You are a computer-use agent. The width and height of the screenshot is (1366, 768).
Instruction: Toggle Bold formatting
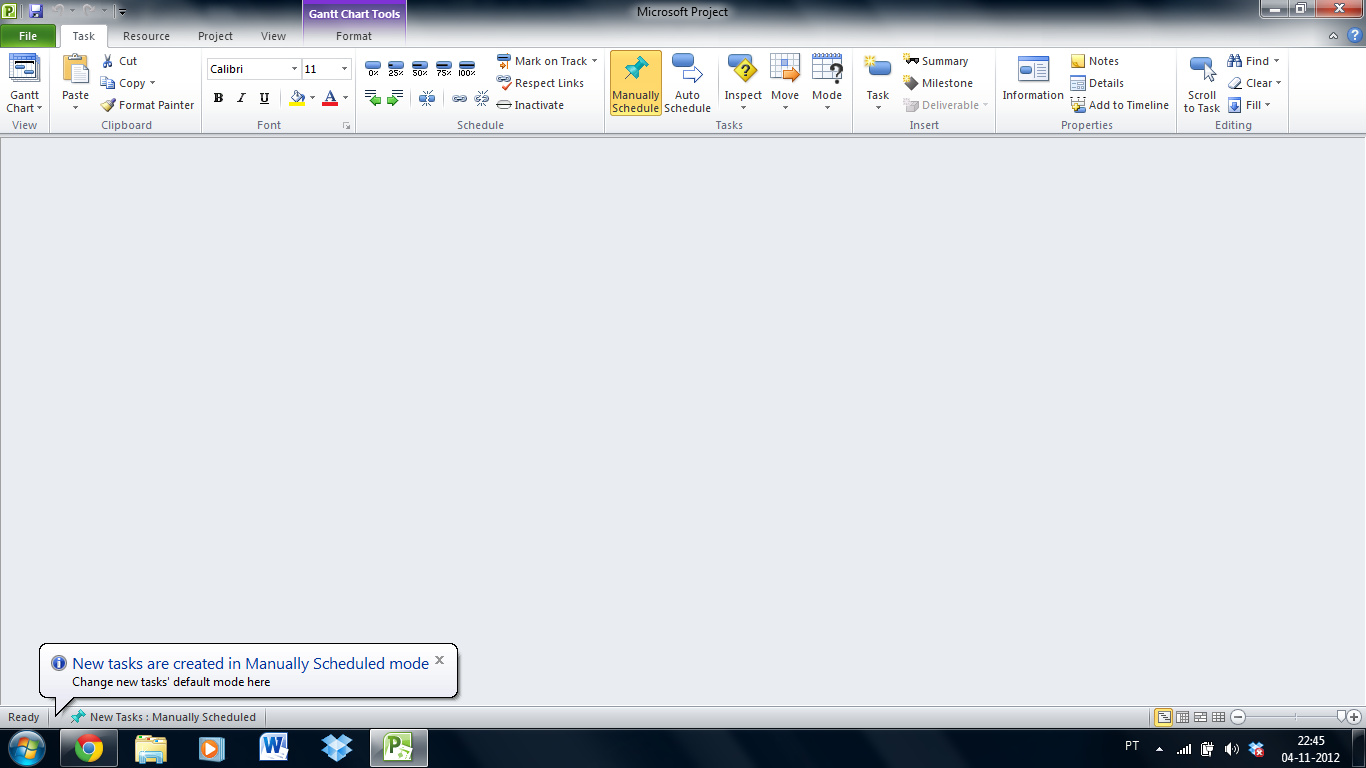[218, 98]
